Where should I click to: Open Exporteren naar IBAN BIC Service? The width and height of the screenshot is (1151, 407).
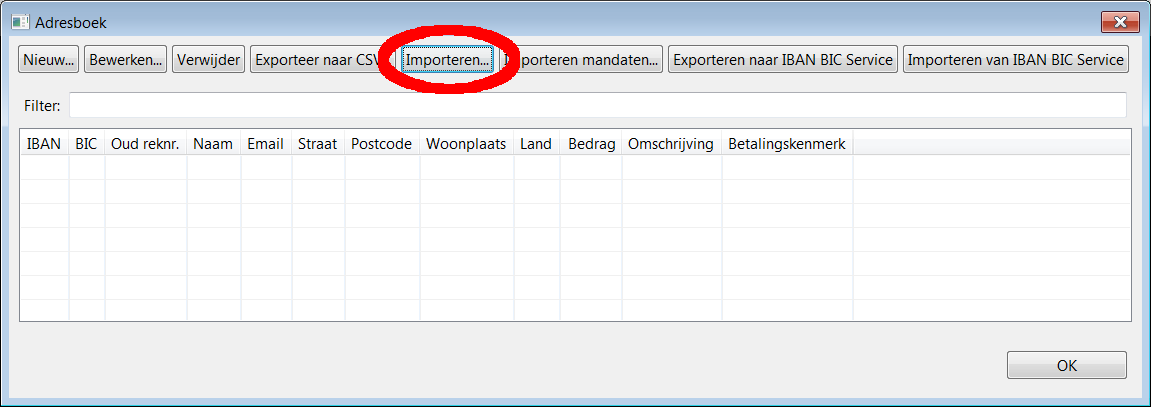coord(782,60)
